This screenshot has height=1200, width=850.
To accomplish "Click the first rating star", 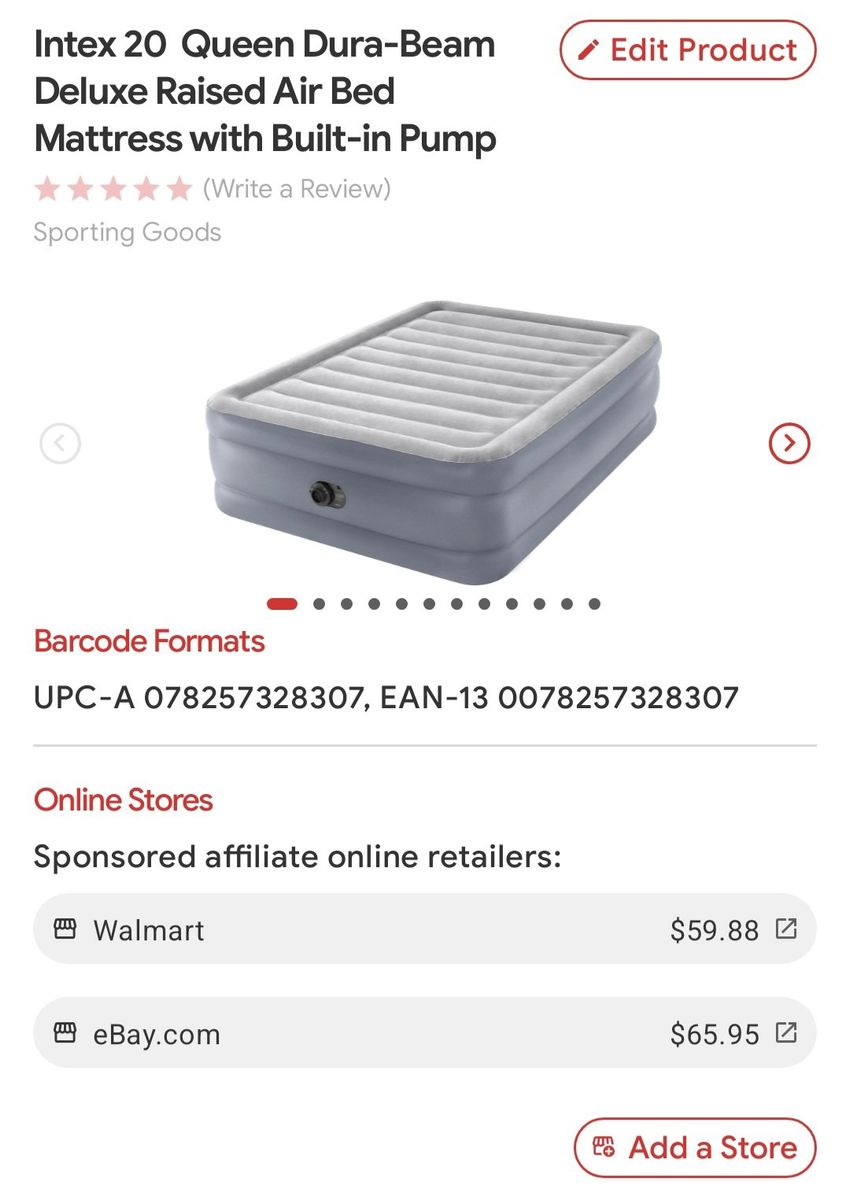I will [x=46, y=188].
